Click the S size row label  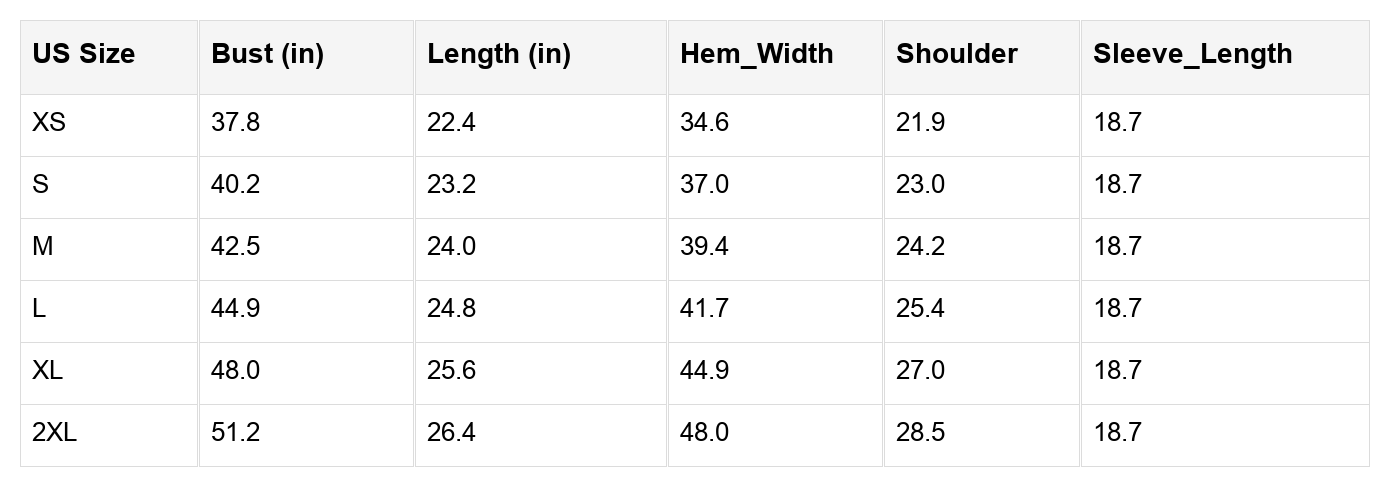pos(40,185)
